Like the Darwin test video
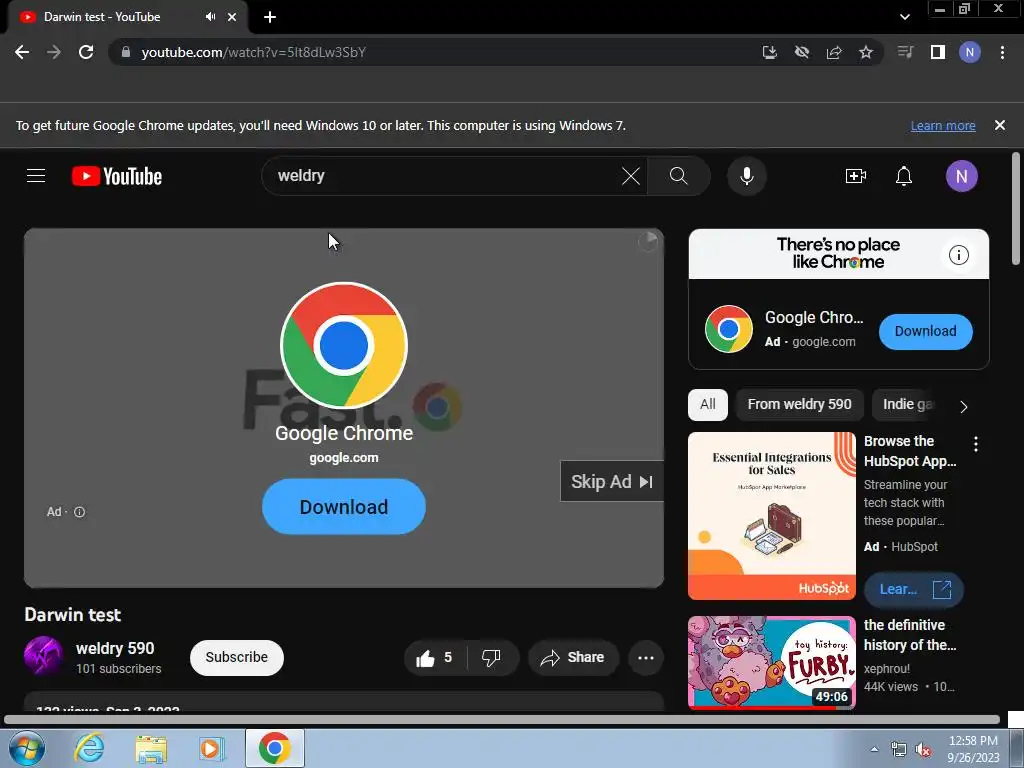 click(435, 658)
